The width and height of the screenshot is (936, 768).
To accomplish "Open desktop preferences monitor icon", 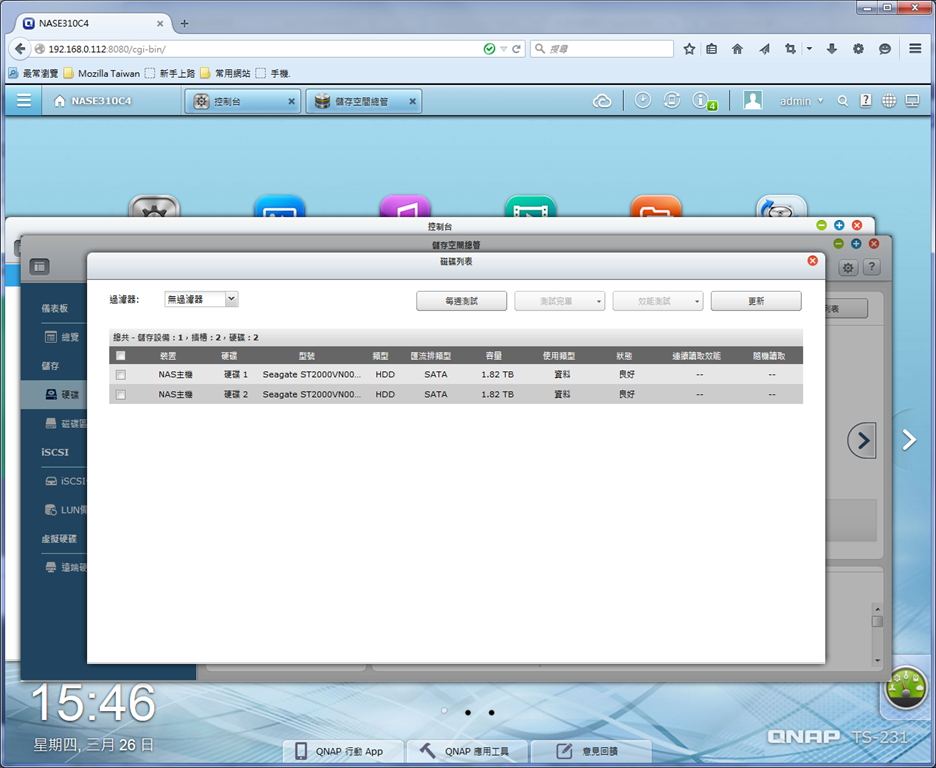I will tap(912, 101).
